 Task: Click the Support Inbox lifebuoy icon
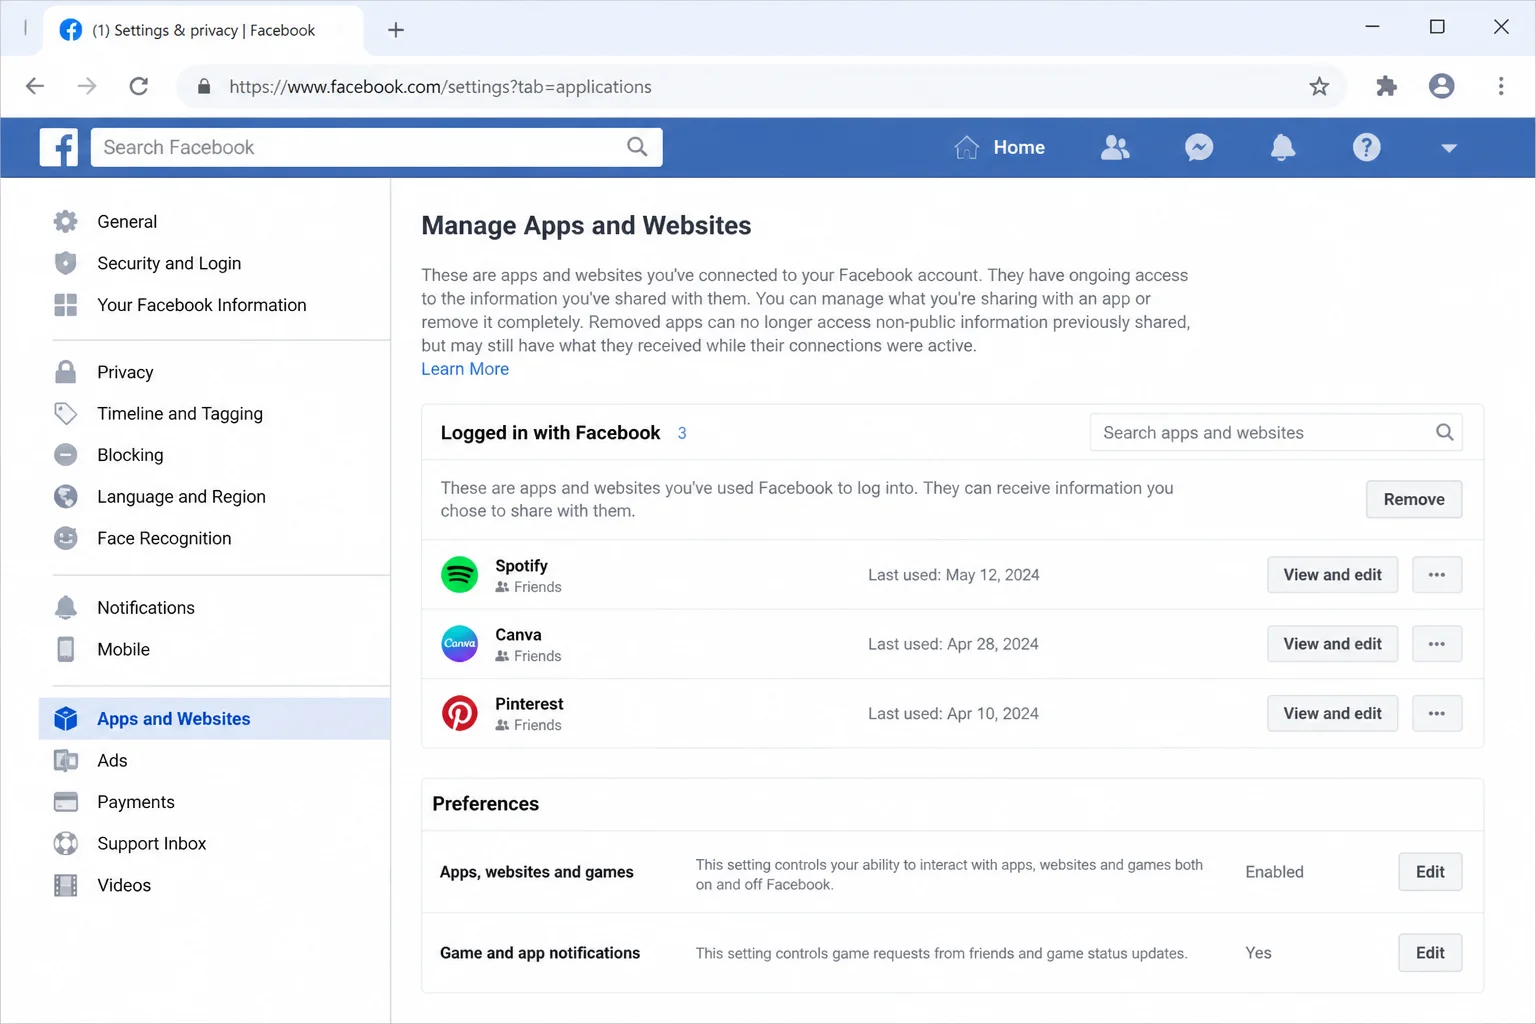[x=66, y=843]
